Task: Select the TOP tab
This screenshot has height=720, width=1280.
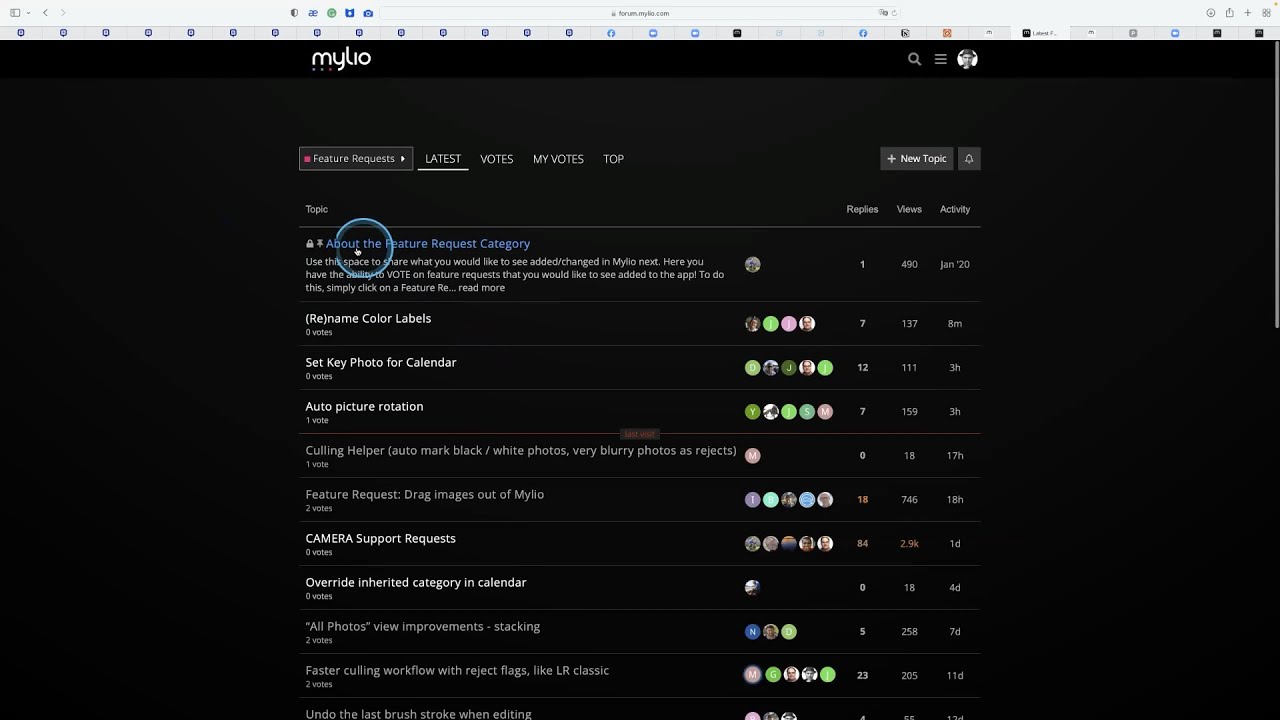Action: tap(613, 159)
